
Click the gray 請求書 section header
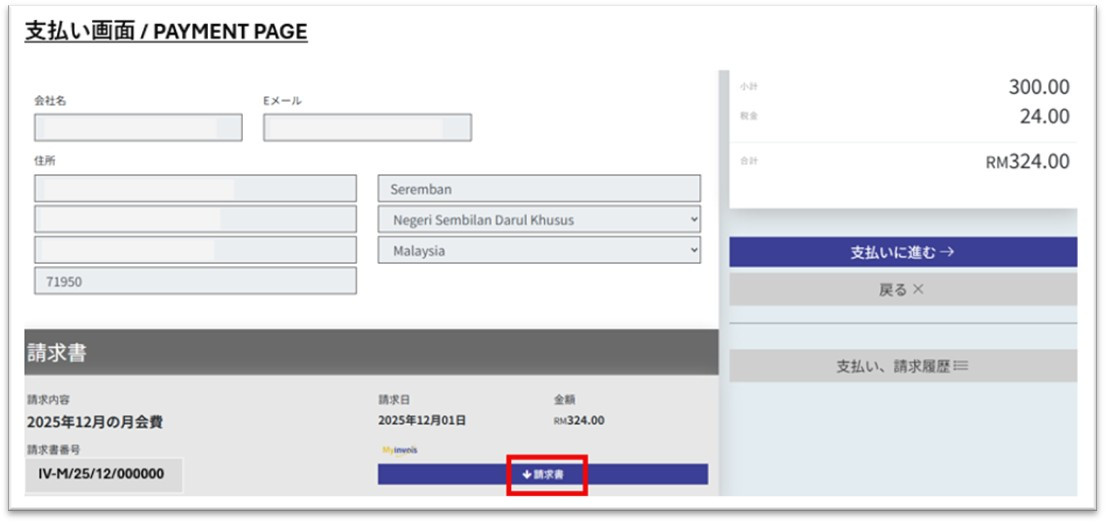[371, 352]
